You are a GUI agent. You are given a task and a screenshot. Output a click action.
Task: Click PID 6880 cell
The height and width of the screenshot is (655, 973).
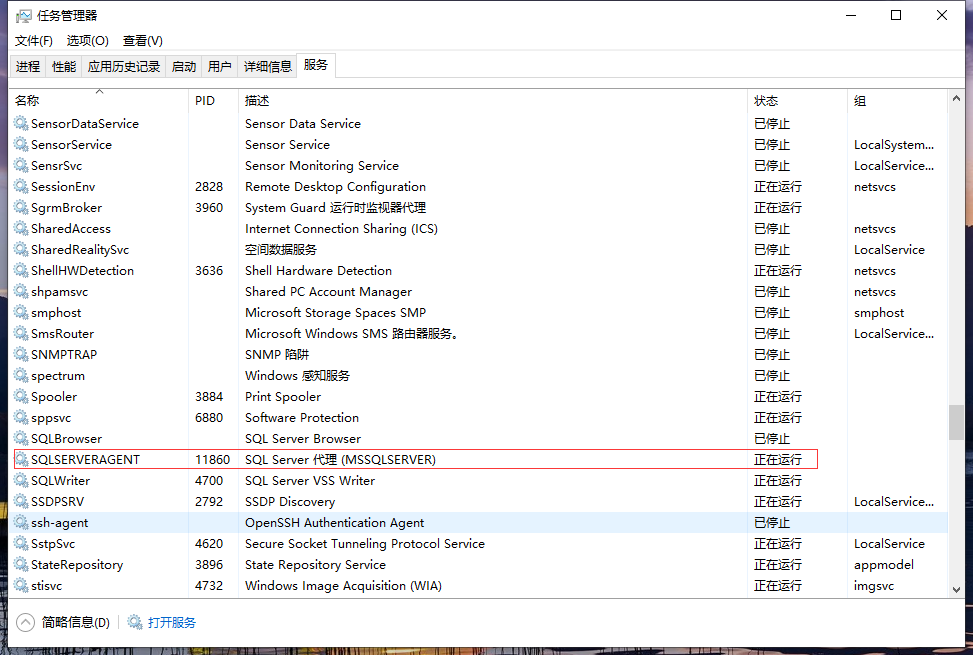tap(209, 417)
